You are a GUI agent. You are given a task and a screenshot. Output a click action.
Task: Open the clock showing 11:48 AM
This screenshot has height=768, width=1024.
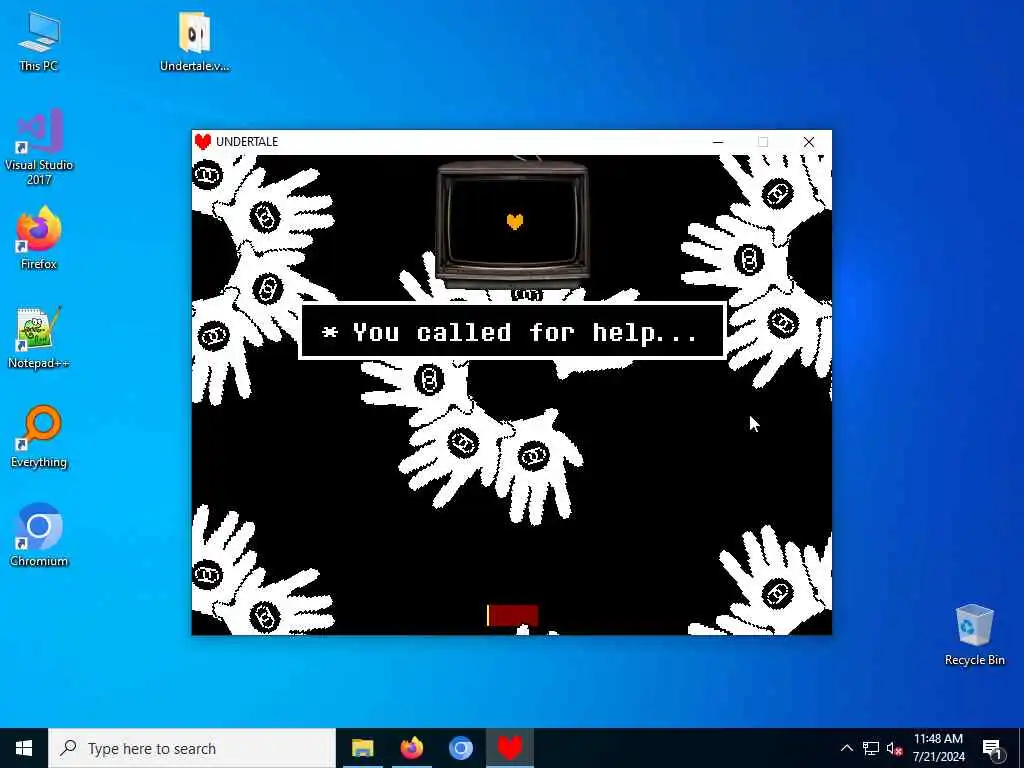pos(938,748)
